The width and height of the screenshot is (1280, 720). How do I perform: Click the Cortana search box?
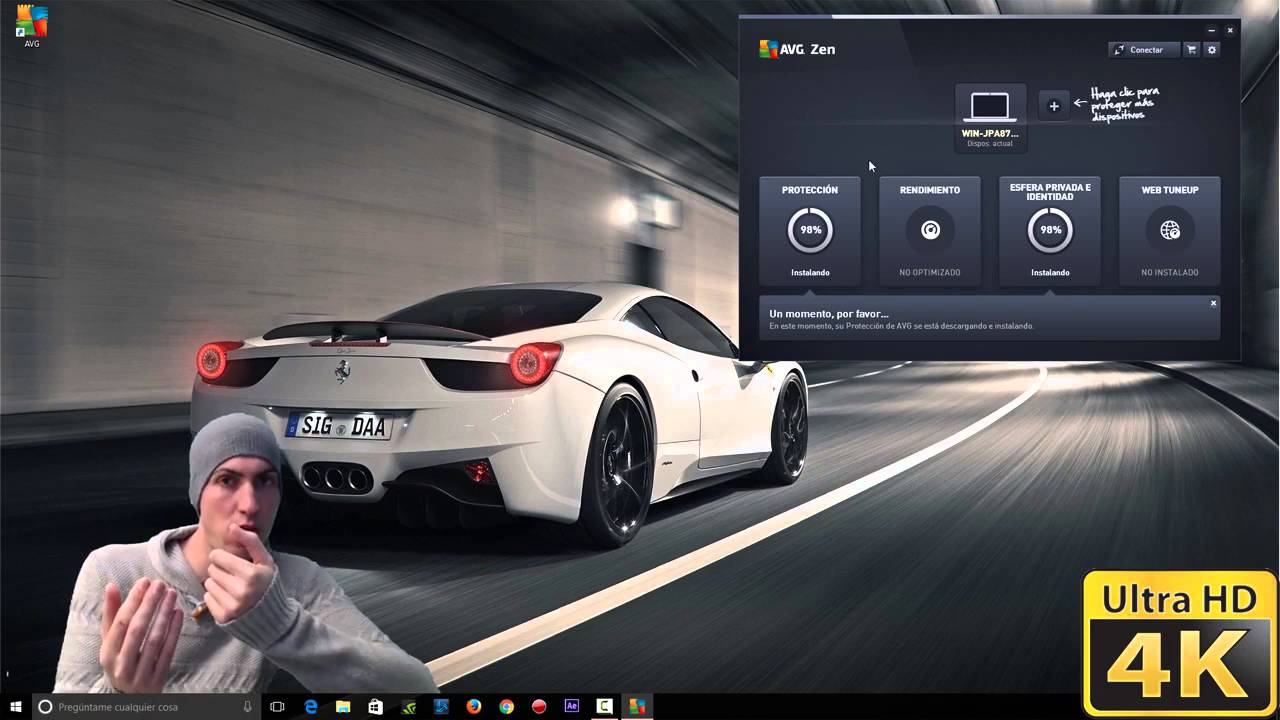click(x=146, y=706)
